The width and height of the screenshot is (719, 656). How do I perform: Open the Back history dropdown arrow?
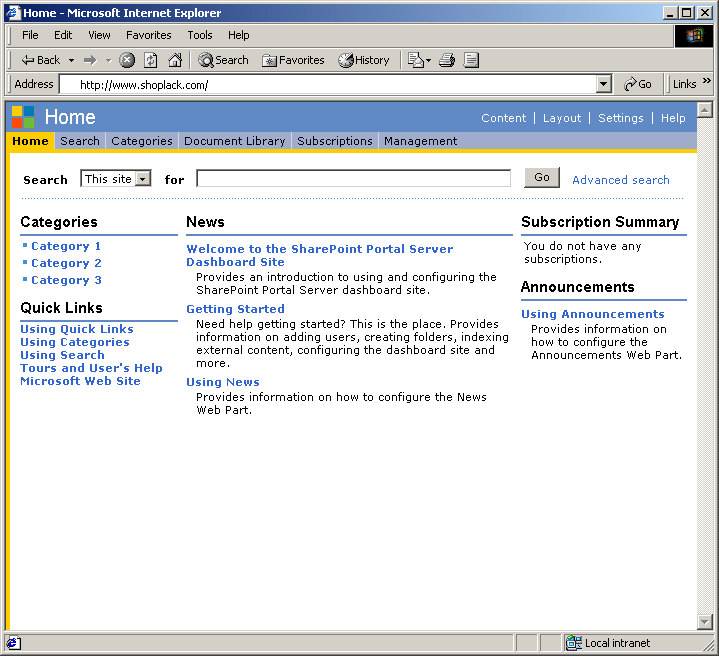point(72,60)
